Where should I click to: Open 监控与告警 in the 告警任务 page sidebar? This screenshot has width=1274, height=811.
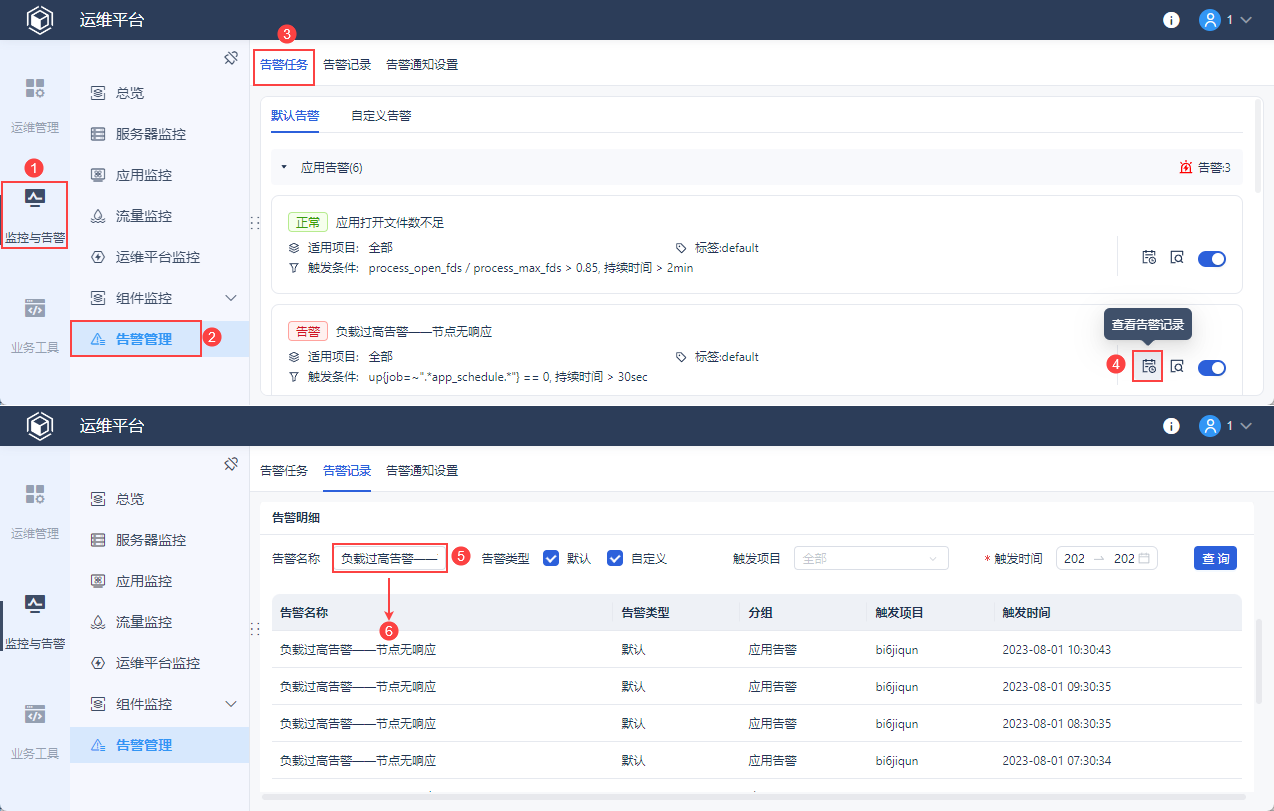pyautogui.click(x=35, y=215)
